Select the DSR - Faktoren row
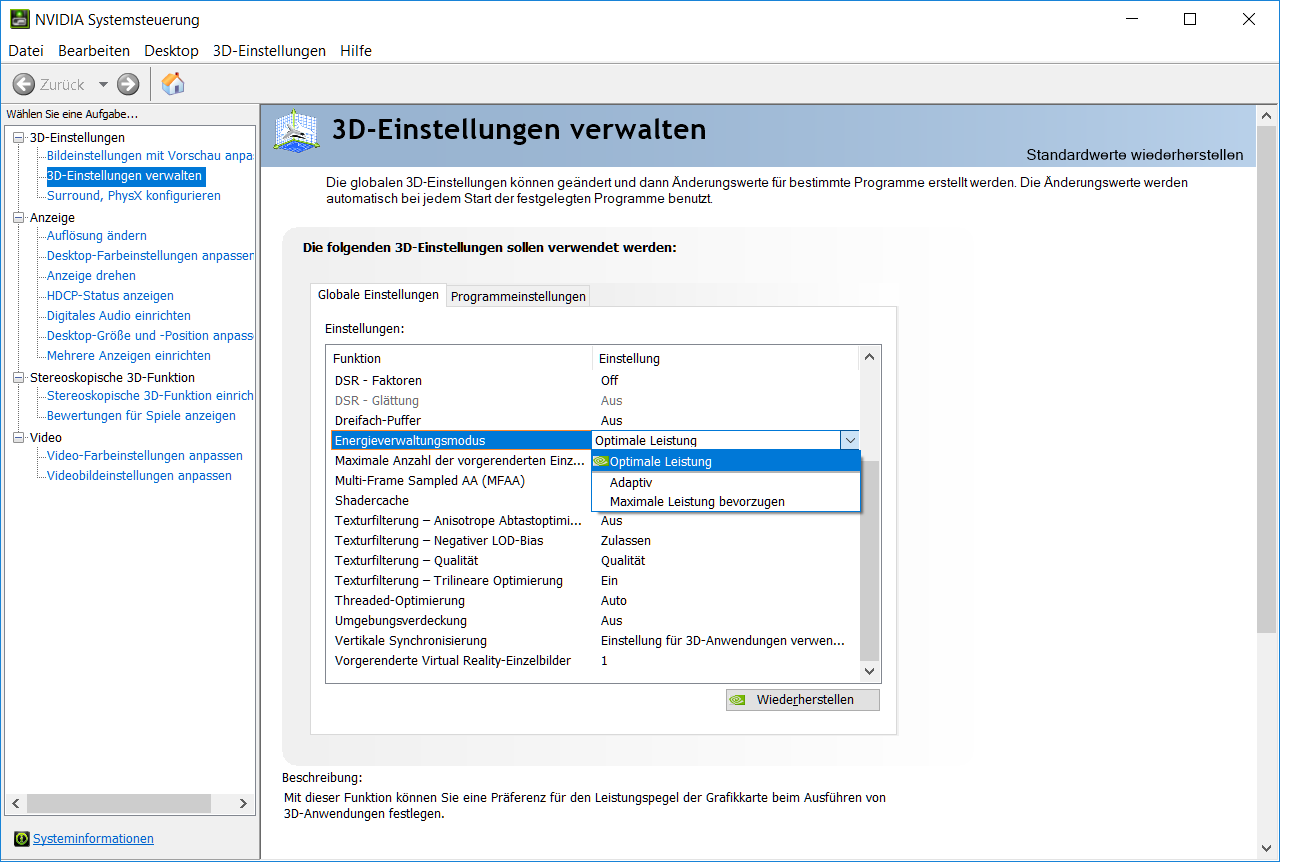The image size is (1291, 864). click(x=594, y=380)
